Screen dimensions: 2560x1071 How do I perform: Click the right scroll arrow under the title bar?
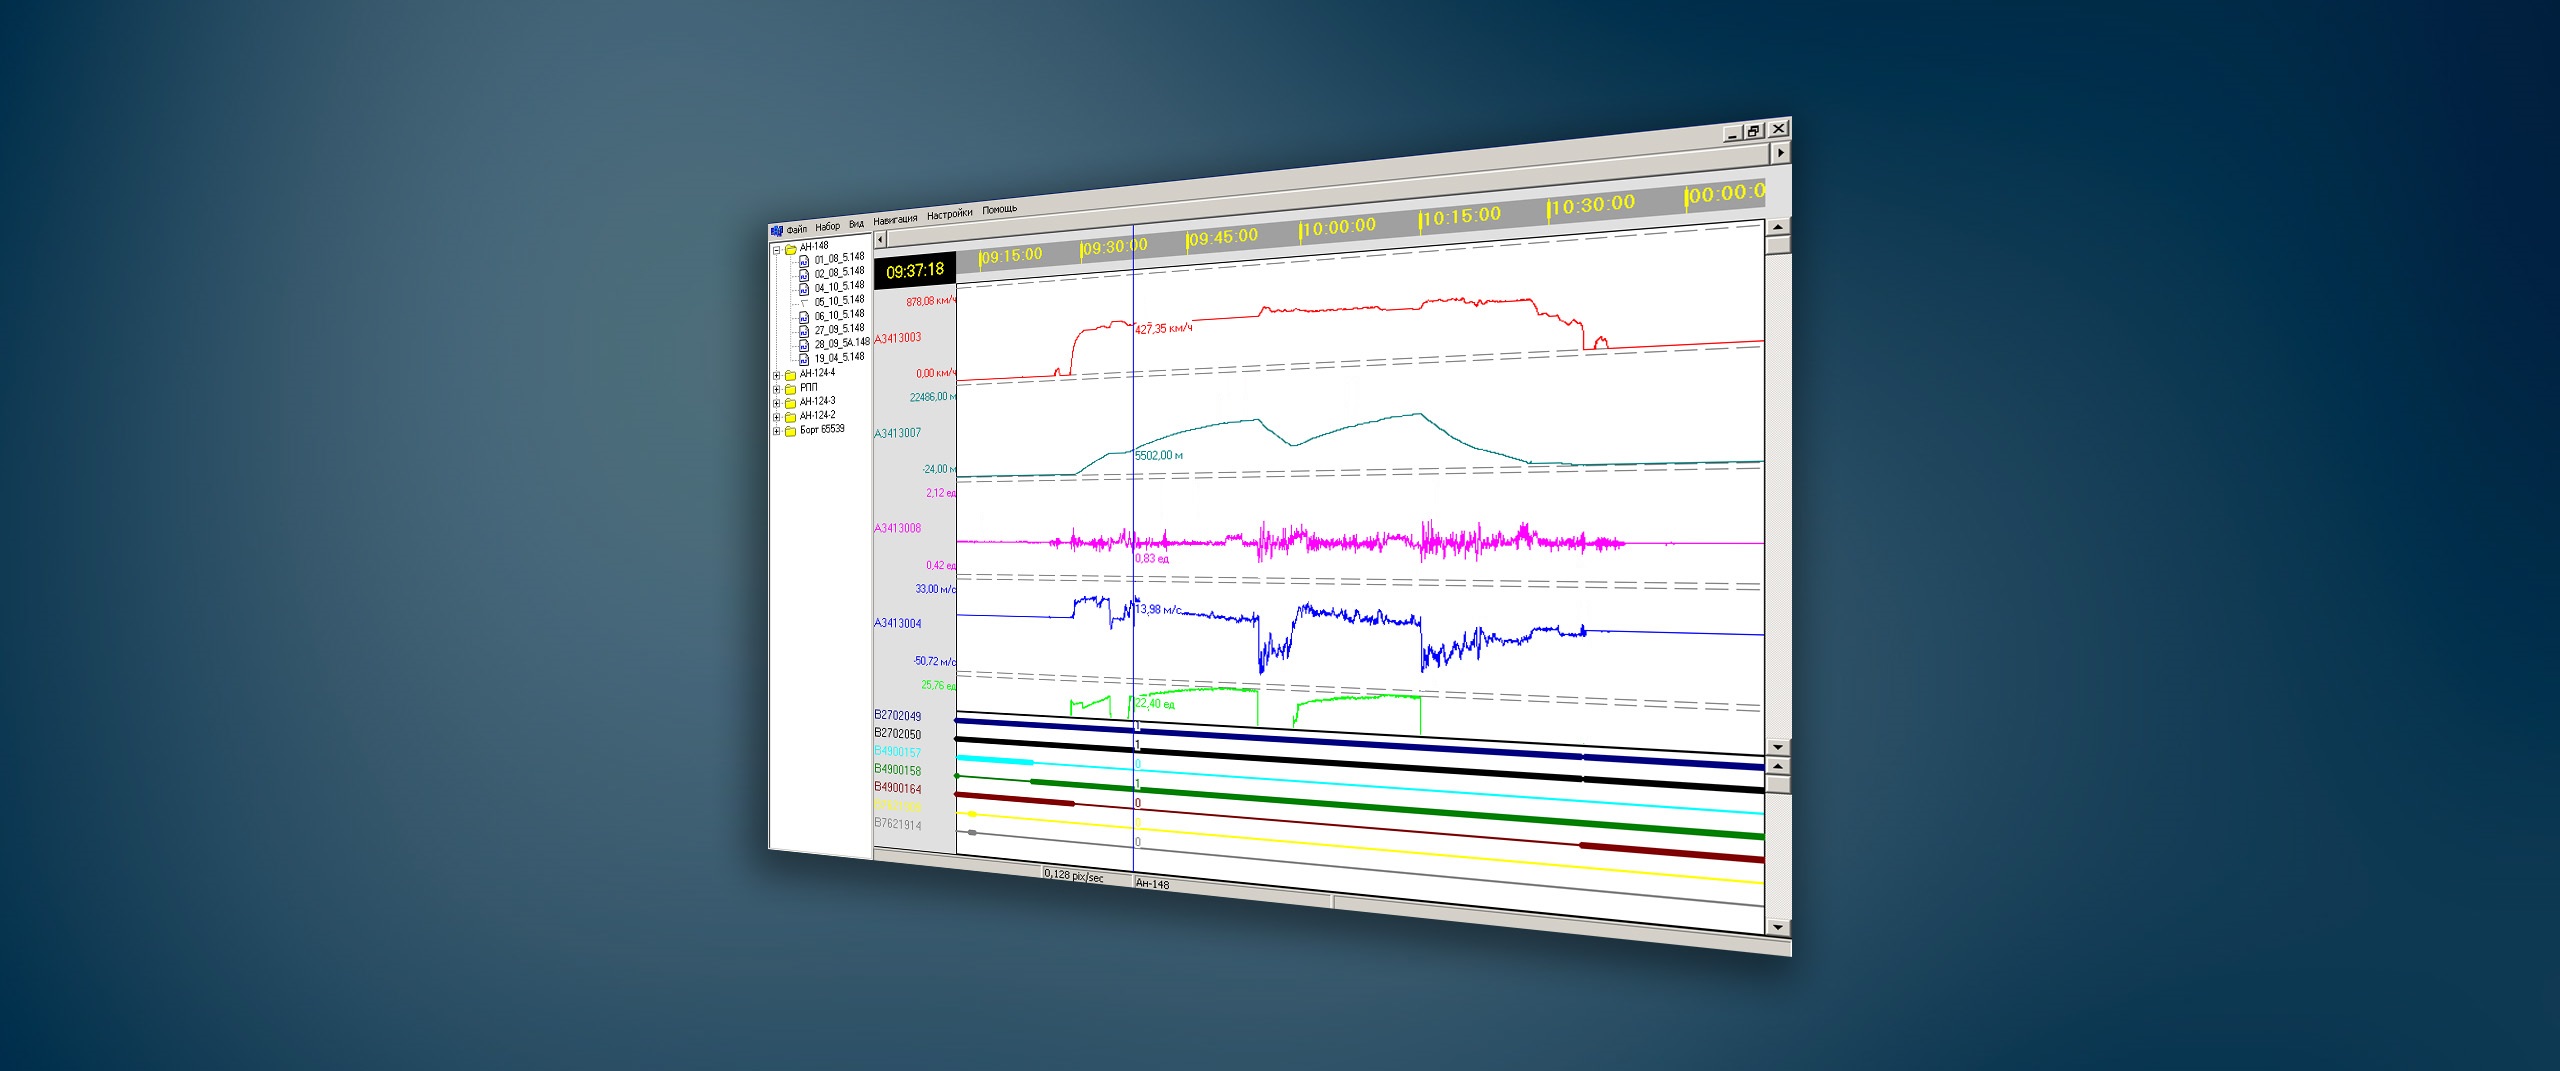1780,153
